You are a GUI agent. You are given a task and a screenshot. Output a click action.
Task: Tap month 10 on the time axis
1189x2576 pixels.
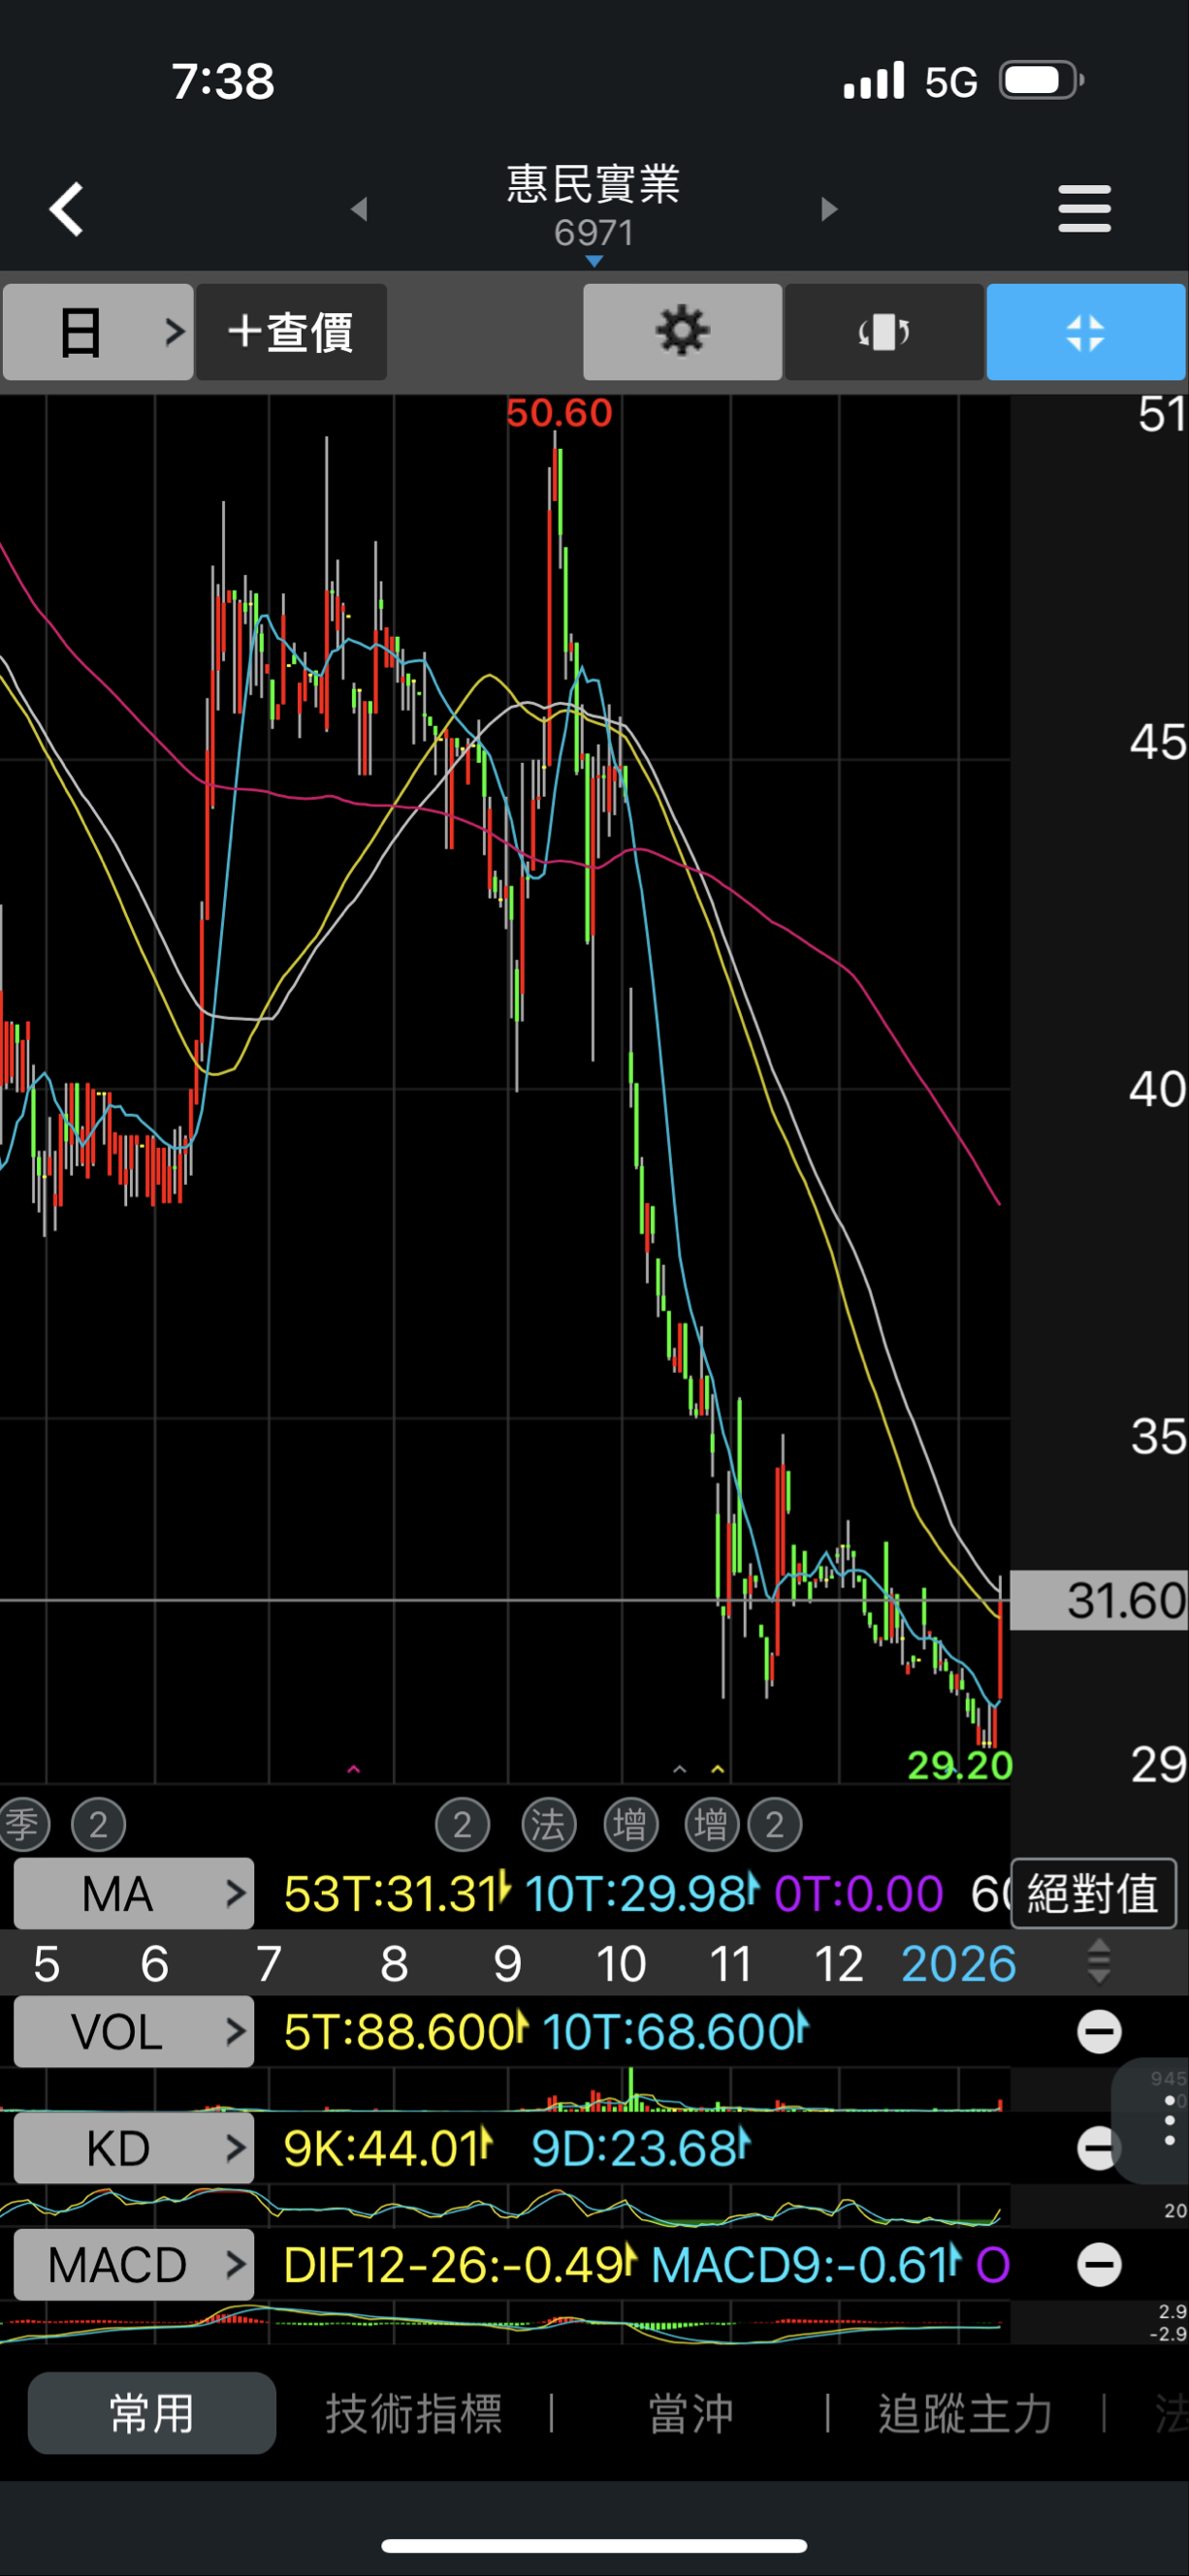pyautogui.click(x=621, y=1963)
